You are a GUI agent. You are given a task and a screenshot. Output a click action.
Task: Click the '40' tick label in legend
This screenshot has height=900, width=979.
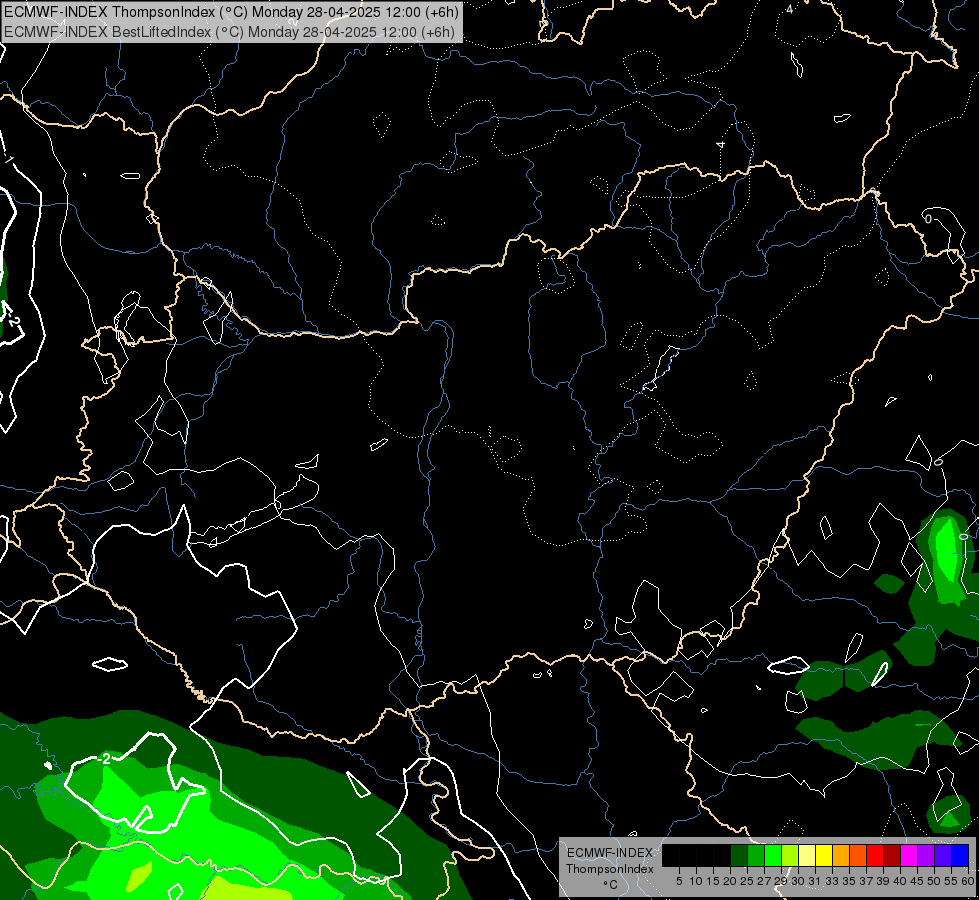[x=900, y=881]
